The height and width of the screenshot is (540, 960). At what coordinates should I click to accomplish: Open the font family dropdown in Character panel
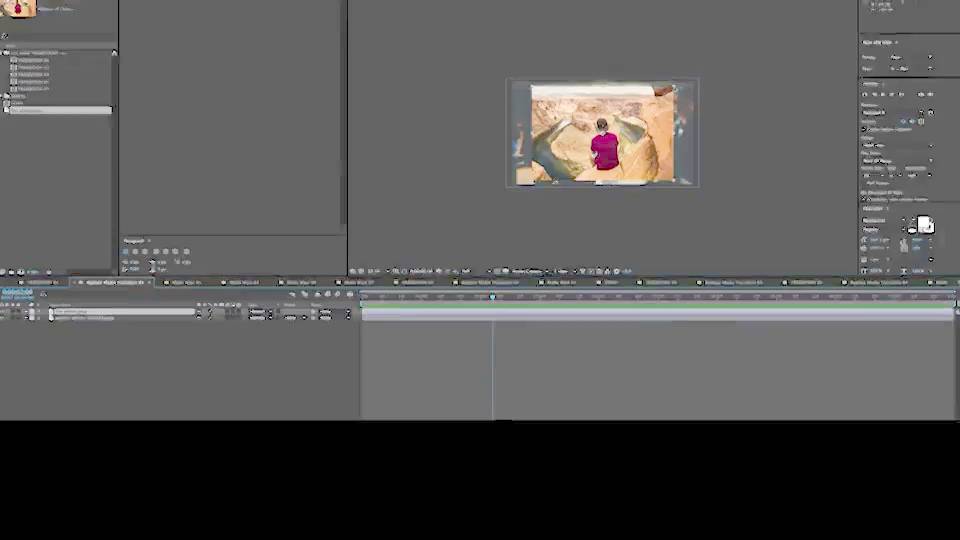tap(884, 220)
